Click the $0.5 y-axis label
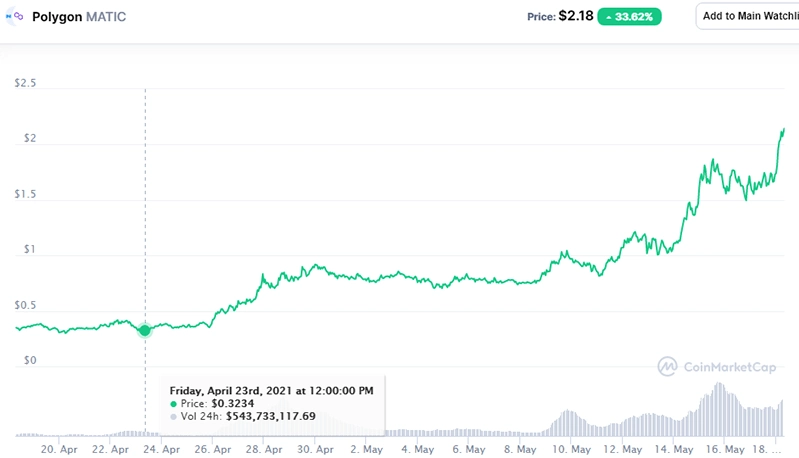Screen dimensions: 799x458 pyautogui.click(x=25, y=305)
